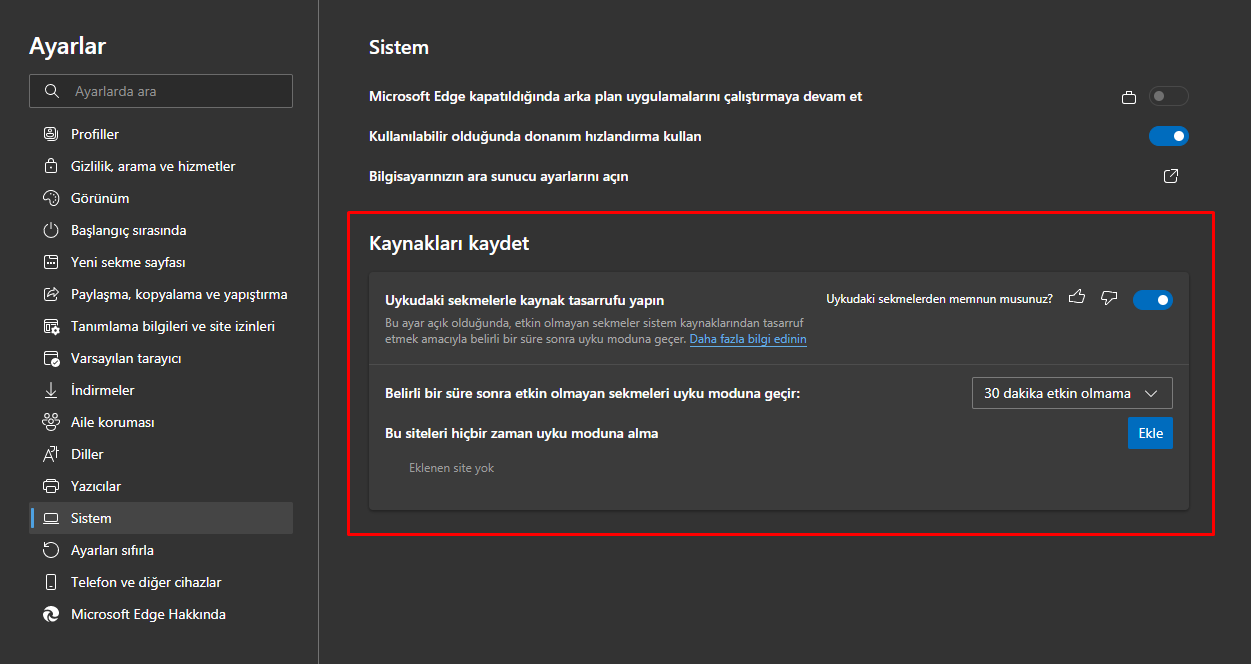This screenshot has height=664, width=1251.
Task: Select the Yazıcılar printer icon
Action: click(x=50, y=486)
